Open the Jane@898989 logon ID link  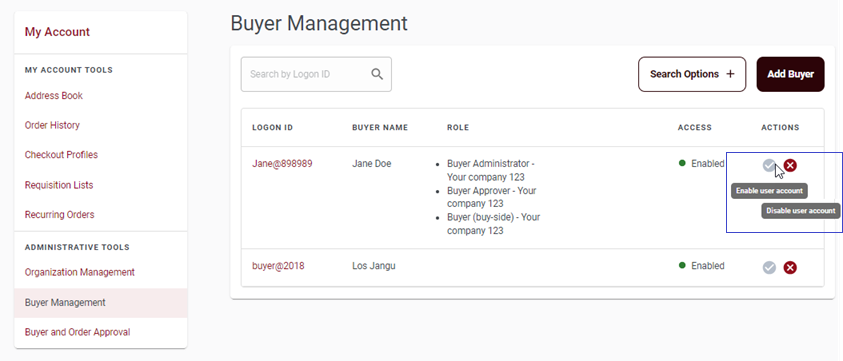(x=282, y=164)
